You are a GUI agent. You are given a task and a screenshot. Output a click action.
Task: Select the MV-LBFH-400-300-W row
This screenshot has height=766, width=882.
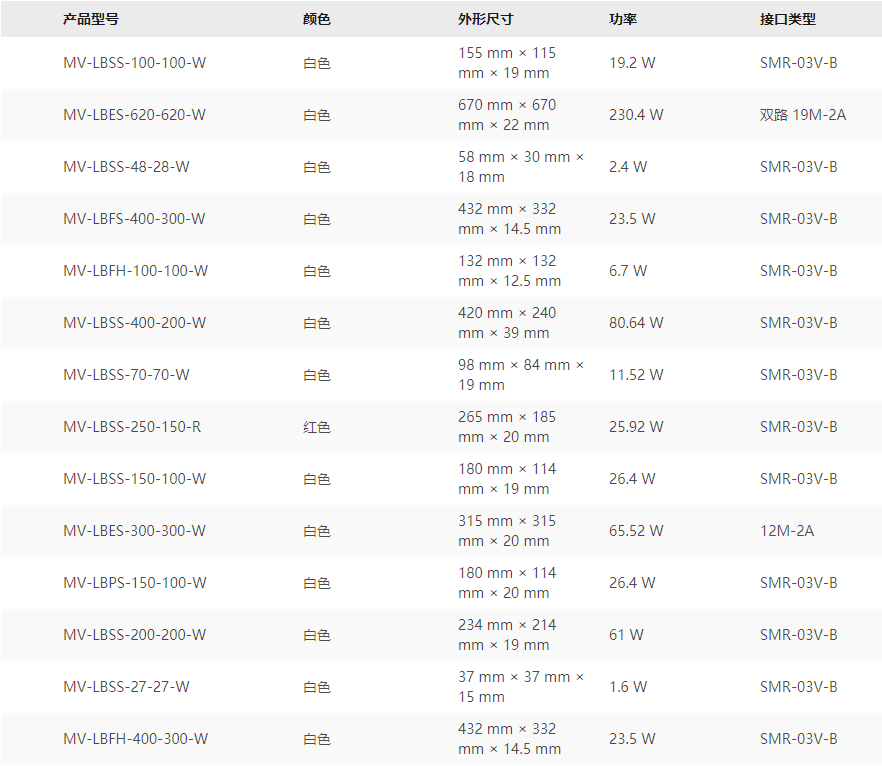click(x=135, y=739)
